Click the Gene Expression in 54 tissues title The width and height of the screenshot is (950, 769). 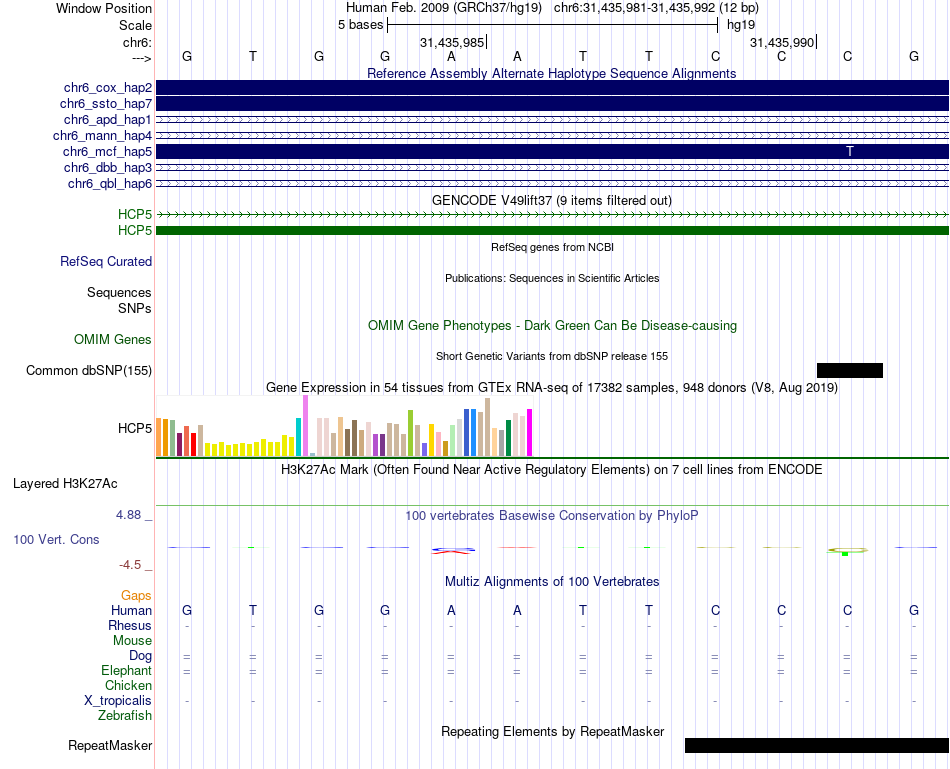[x=552, y=387]
